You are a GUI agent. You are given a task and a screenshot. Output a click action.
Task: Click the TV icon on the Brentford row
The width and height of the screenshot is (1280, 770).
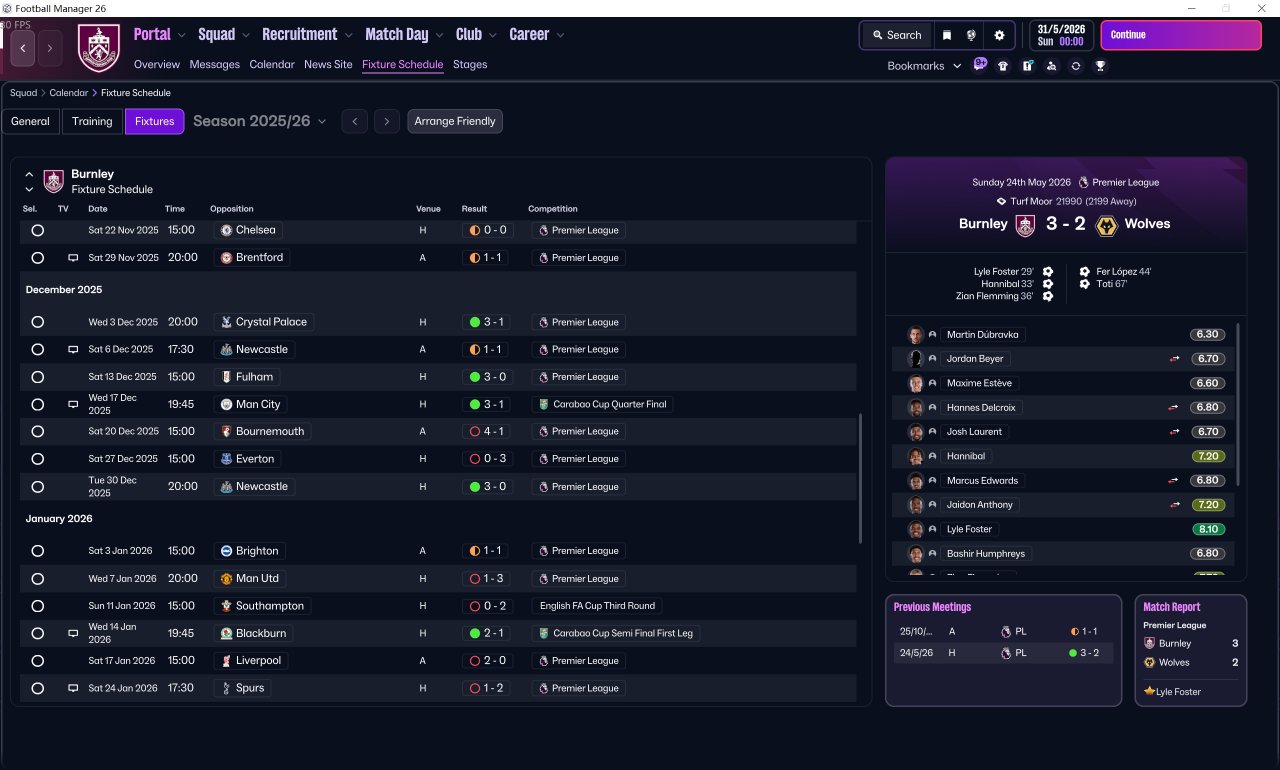(x=73, y=258)
